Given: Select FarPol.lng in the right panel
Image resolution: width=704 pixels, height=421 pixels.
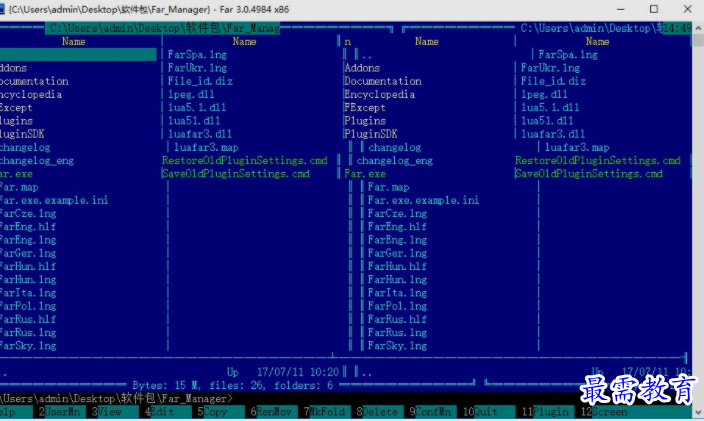Looking at the screenshot, I should 397,307.
